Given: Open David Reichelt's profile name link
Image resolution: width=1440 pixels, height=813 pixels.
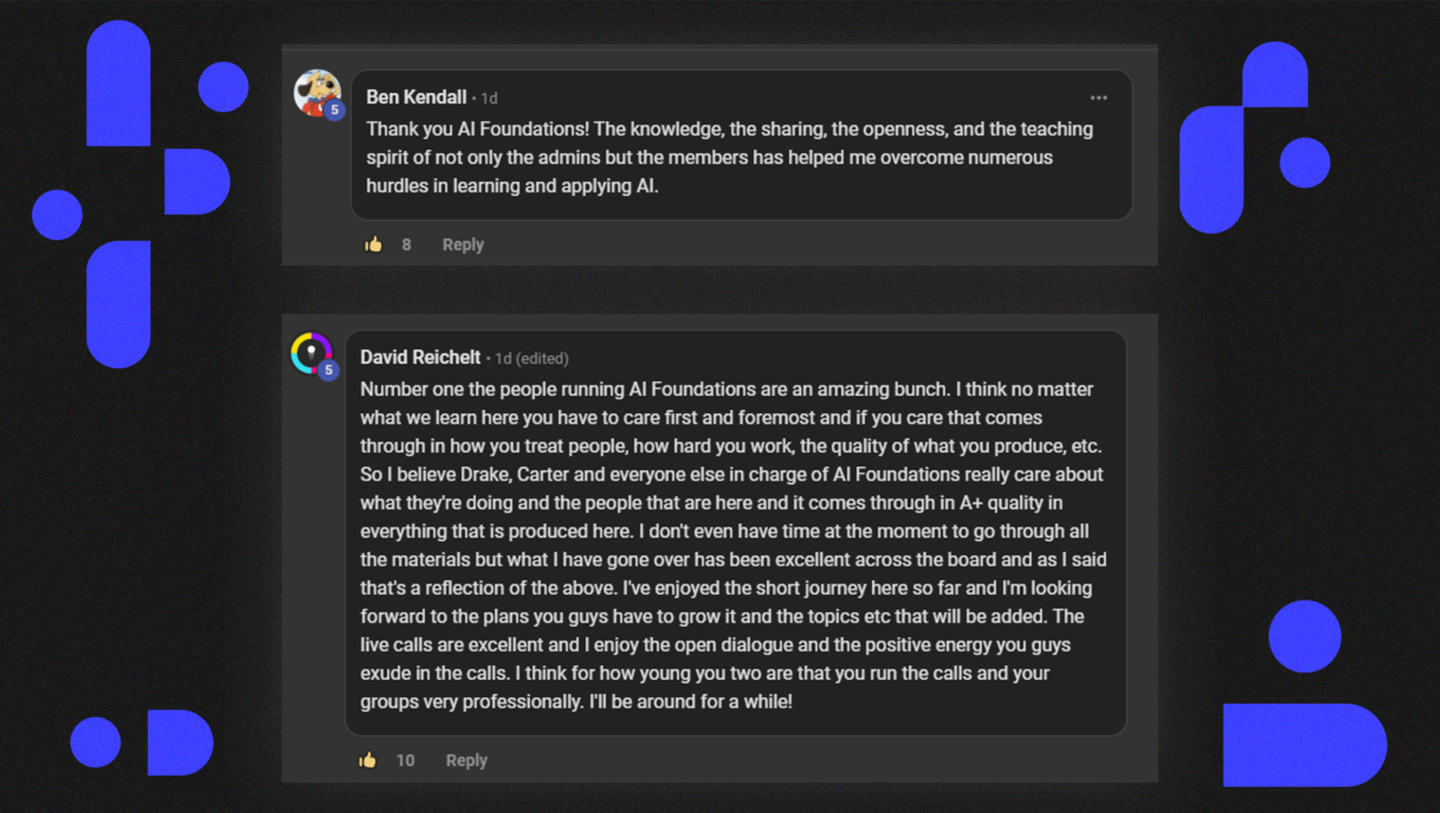Looking at the screenshot, I should 420,357.
